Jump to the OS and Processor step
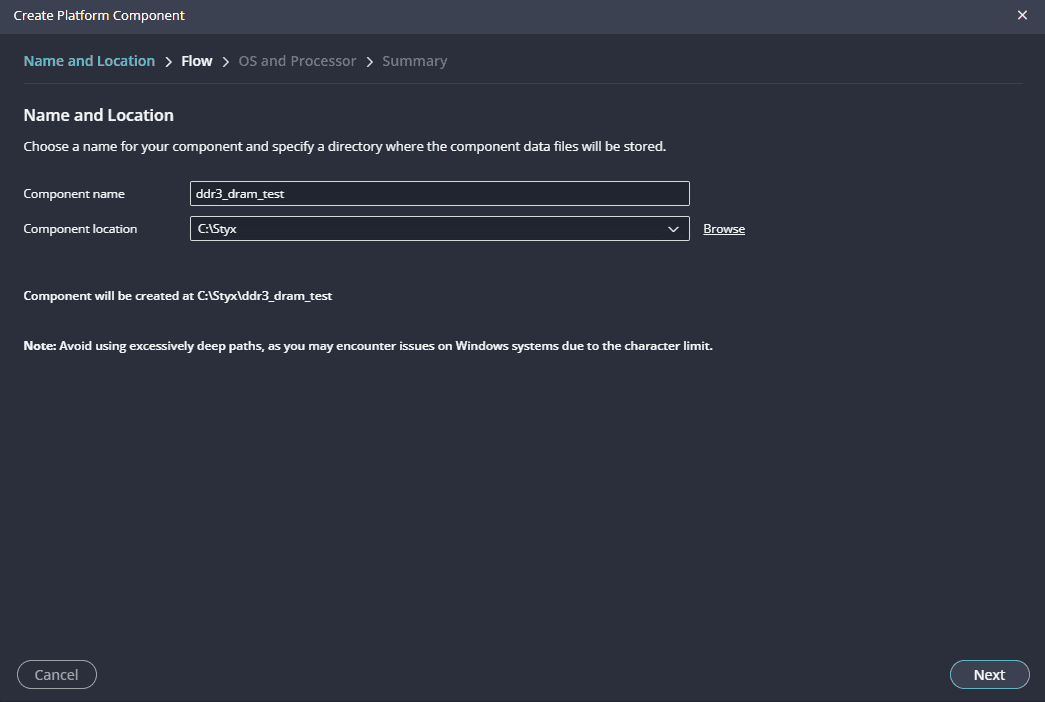 pyautogui.click(x=297, y=61)
